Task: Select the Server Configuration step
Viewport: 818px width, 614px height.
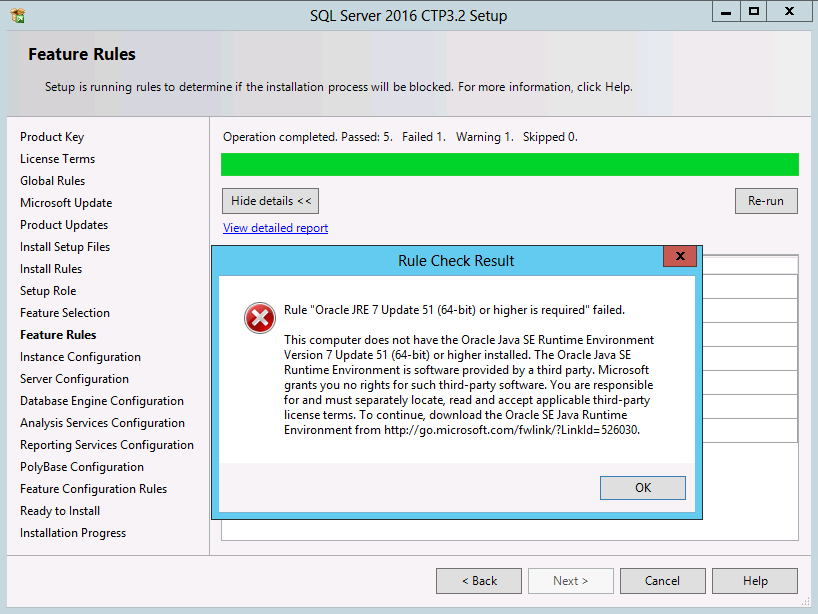Action: (x=74, y=379)
